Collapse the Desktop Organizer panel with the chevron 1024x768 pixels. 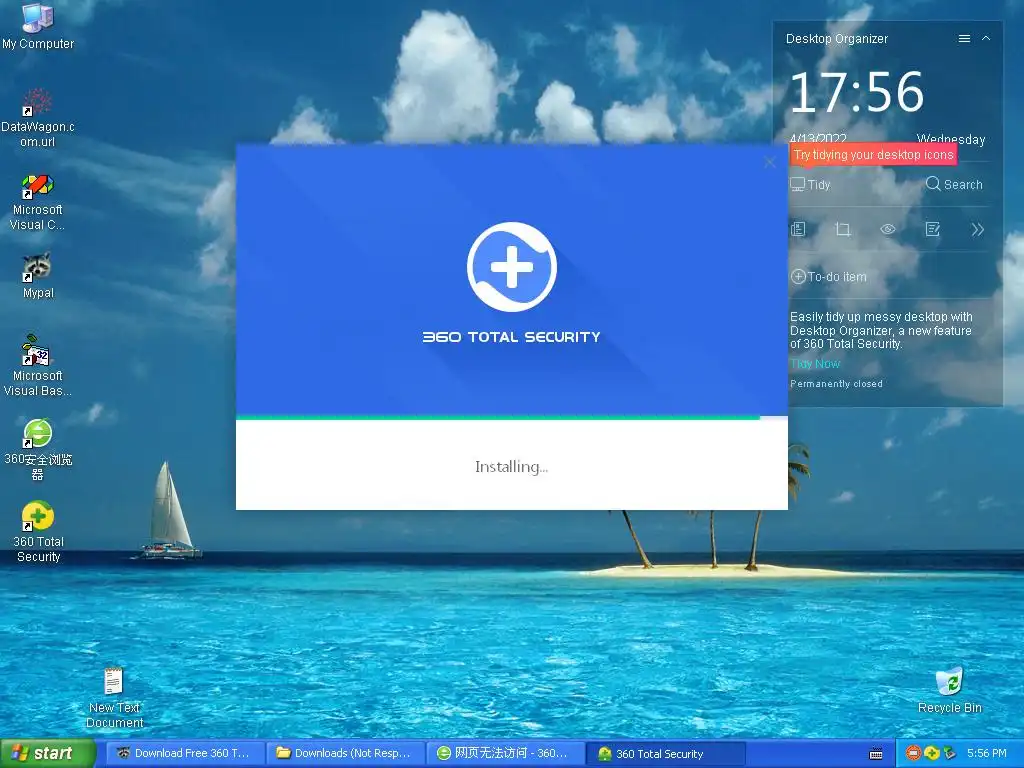tap(986, 39)
